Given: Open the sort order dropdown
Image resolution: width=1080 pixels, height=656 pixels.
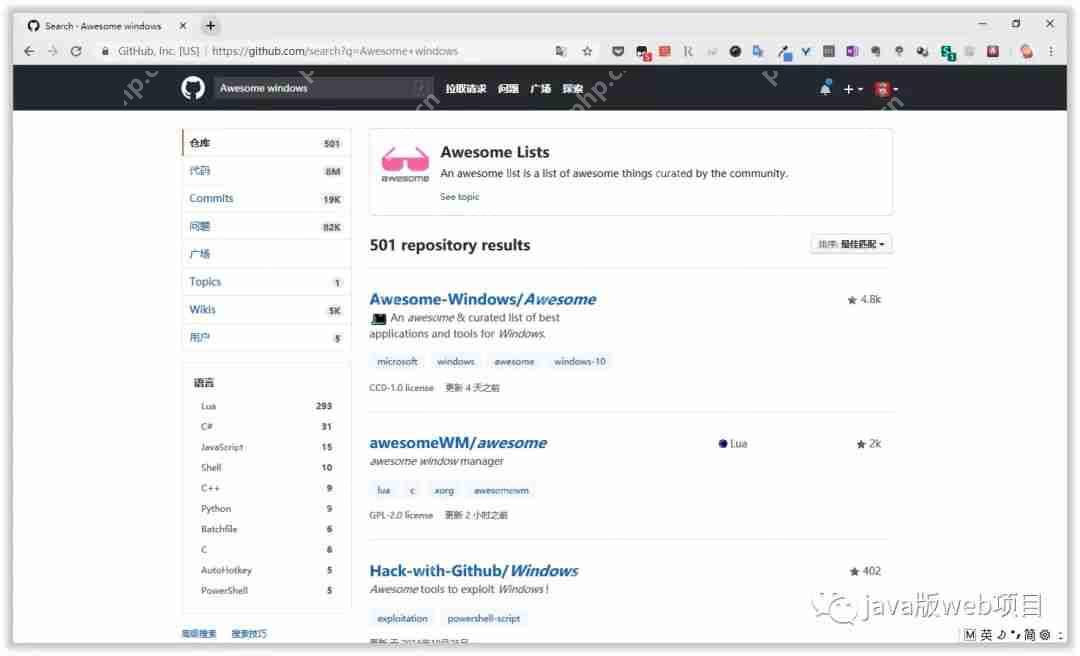Looking at the screenshot, I should pyautogui.click(x=851, y=244).
